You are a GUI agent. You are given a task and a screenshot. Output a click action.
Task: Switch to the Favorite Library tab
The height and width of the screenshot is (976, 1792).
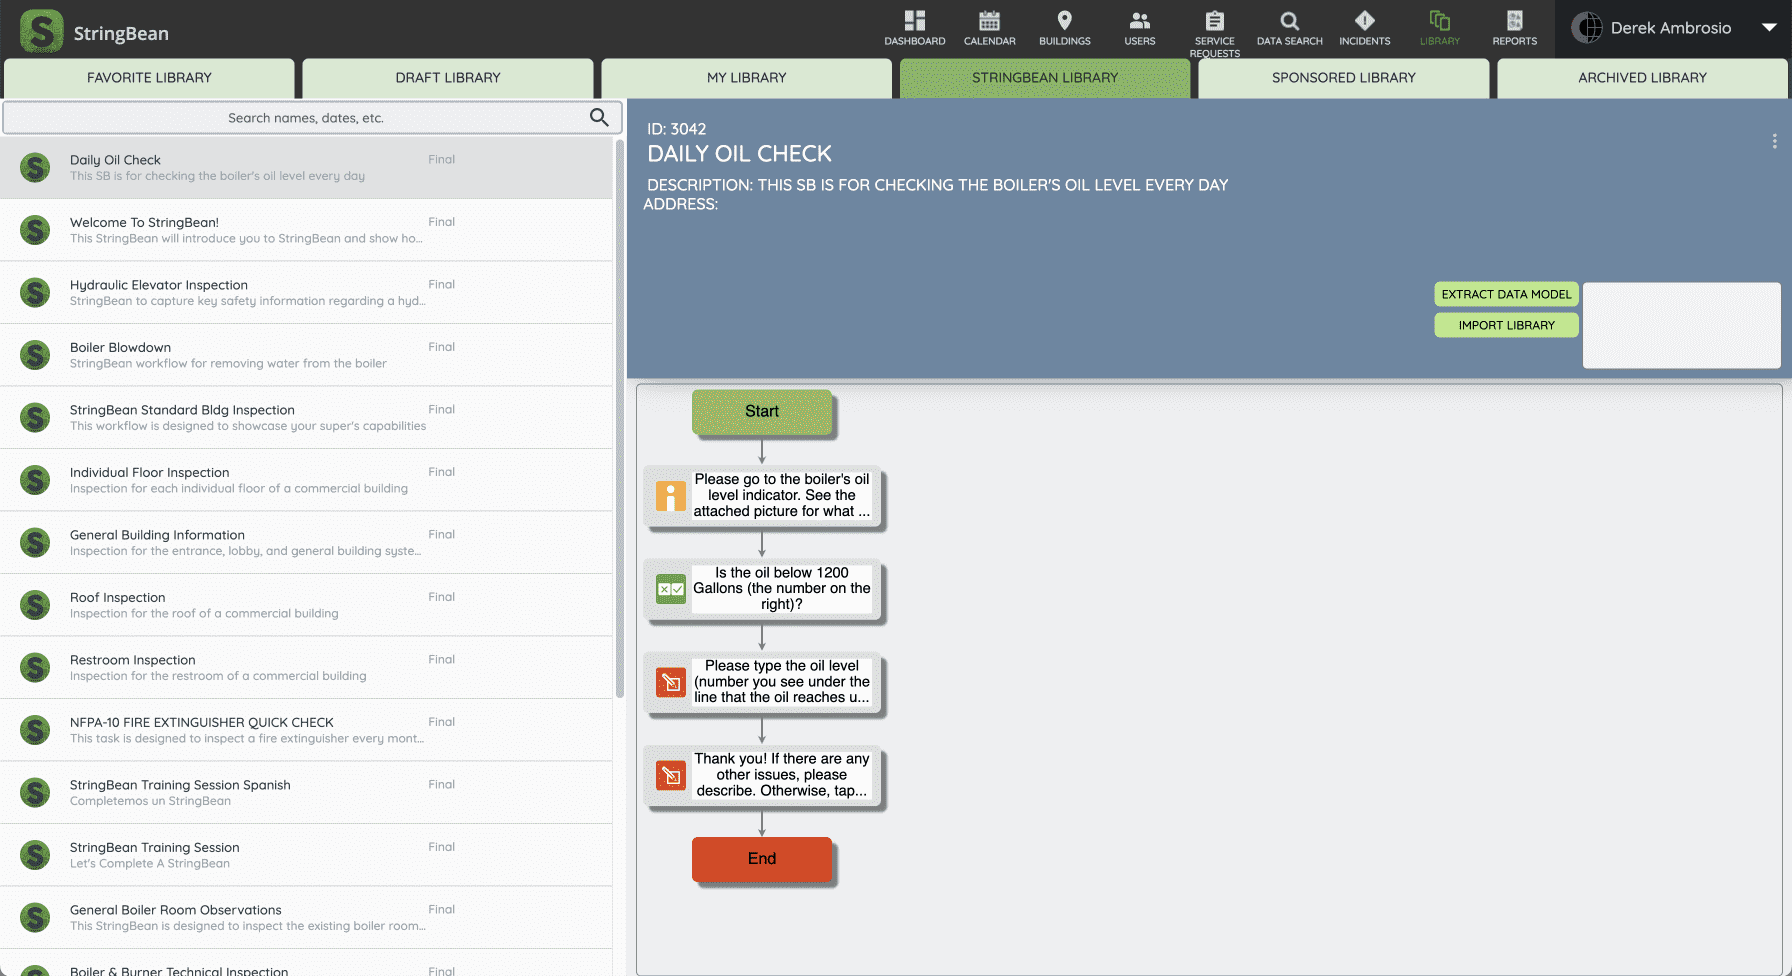click(149, 78)
